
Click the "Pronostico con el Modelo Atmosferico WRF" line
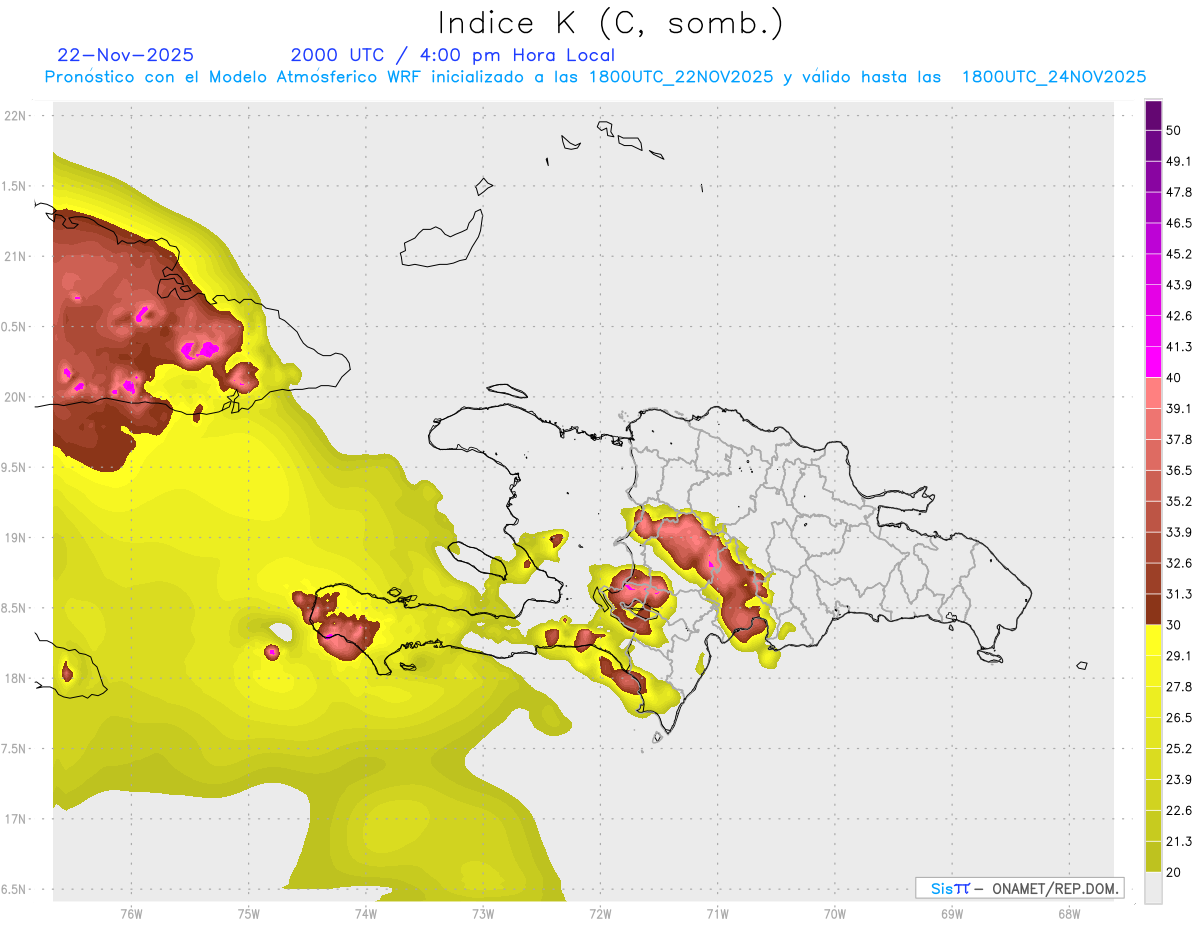point(596,77)
